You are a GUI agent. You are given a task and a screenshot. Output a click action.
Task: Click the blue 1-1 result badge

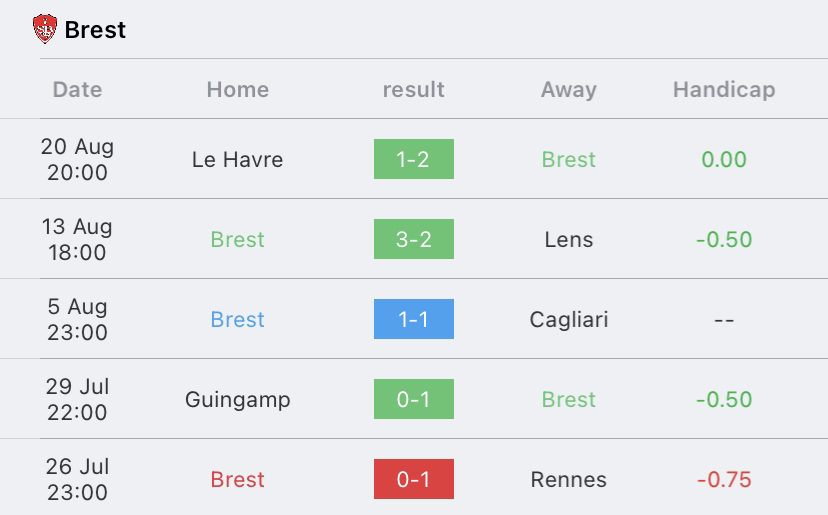(414, 319)
